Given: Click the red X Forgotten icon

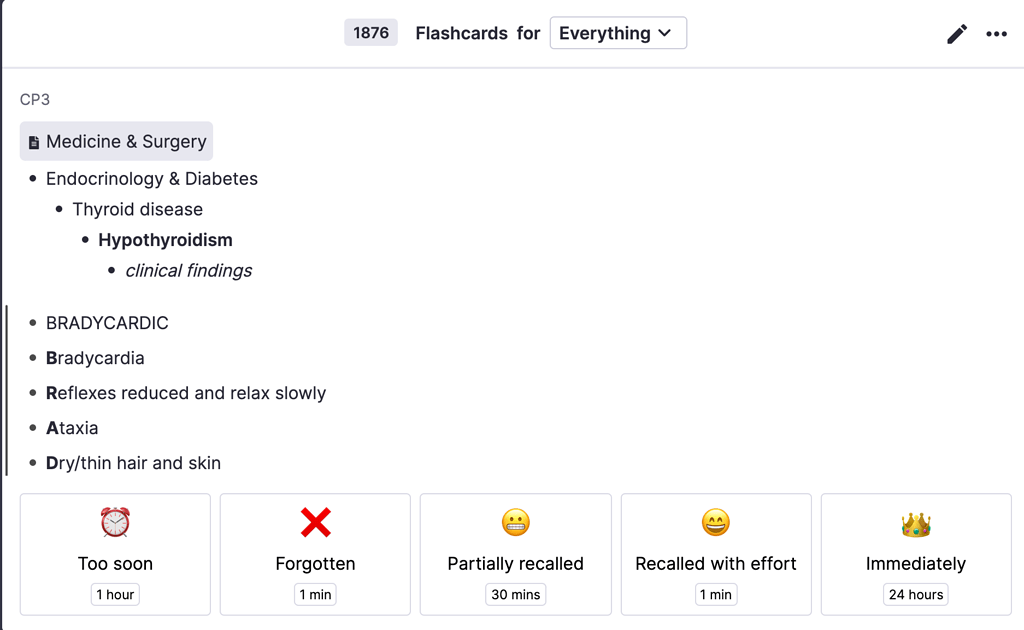Looking at the screenshot, I should tap(315, 522).
